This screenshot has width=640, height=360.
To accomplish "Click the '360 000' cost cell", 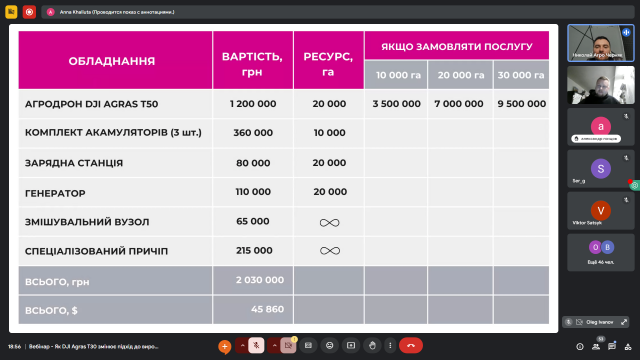I will (x=253, y=133).
